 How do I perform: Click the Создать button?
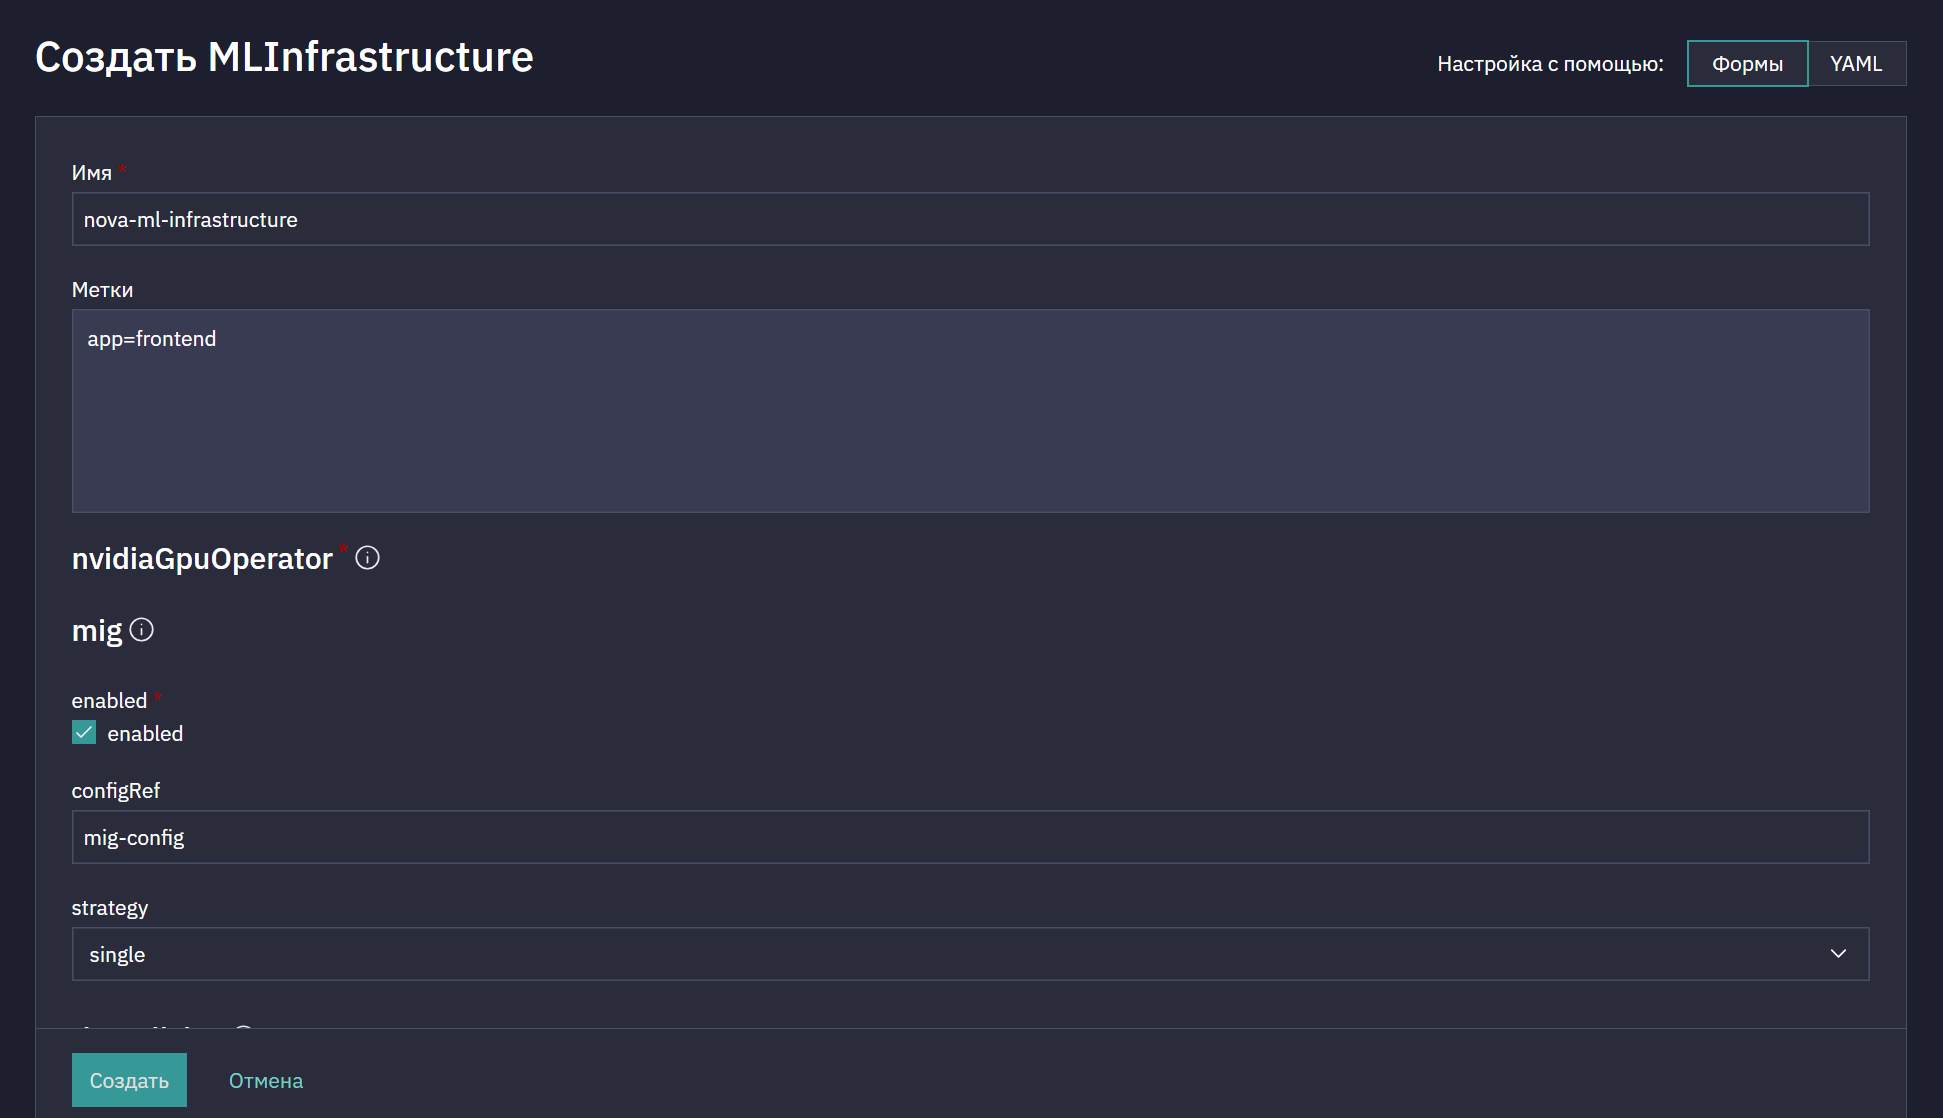click(129, 1080)
